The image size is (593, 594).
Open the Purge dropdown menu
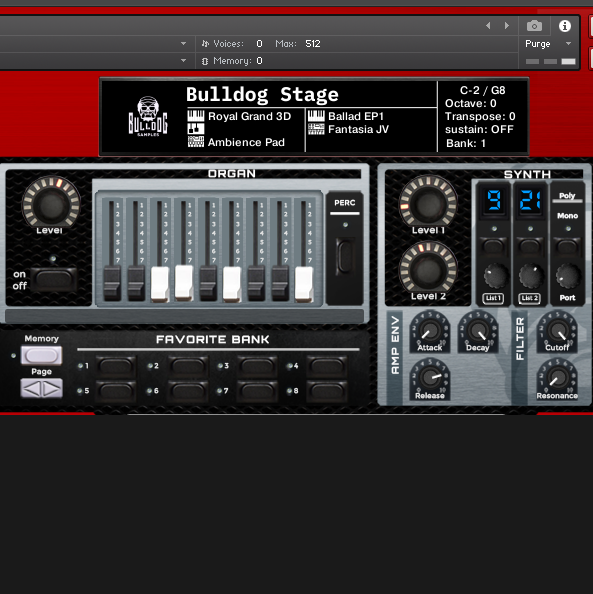pyautogui.click(x=548, y=44)
